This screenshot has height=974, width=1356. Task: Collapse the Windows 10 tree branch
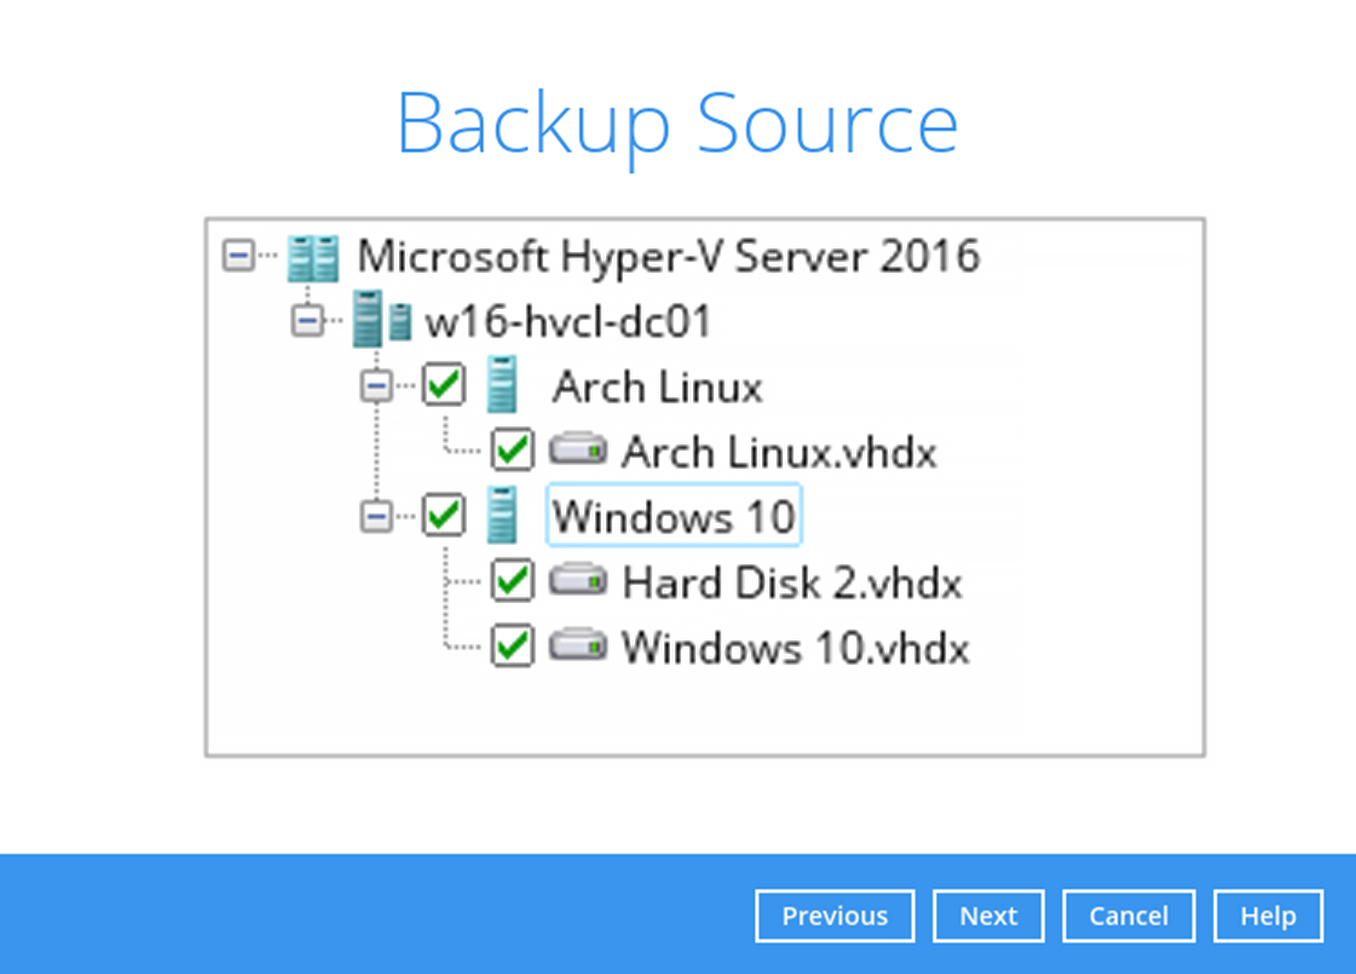click(376, 515)
